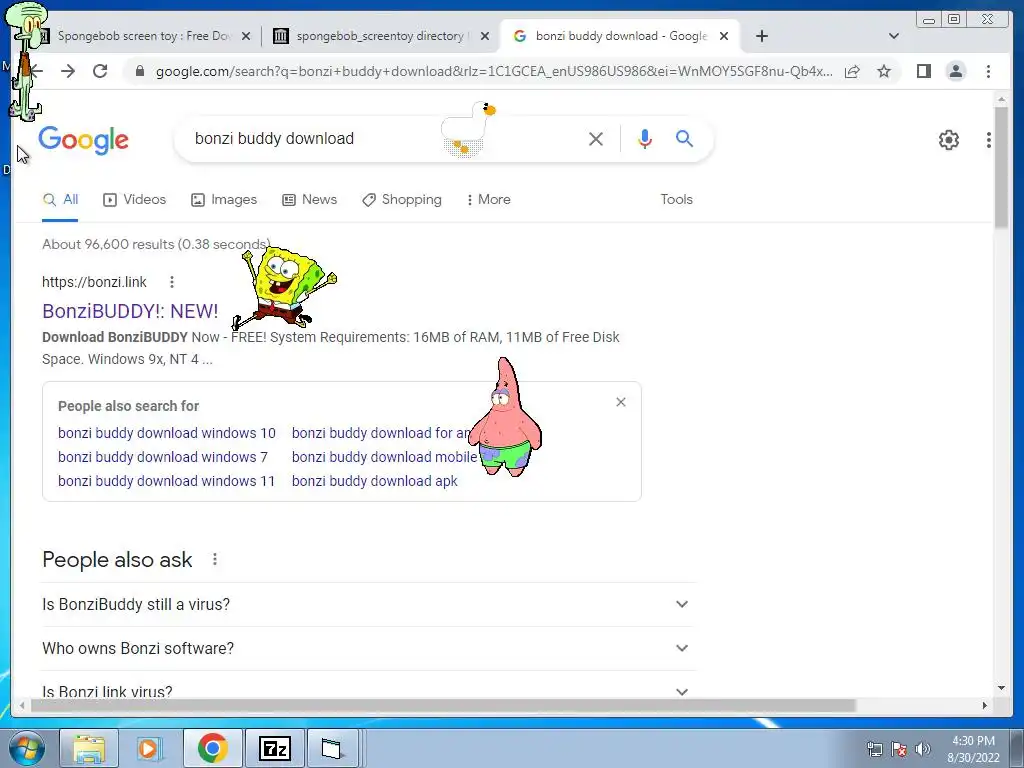Click the Patrick Star screen toy

[x=505, y=417]
